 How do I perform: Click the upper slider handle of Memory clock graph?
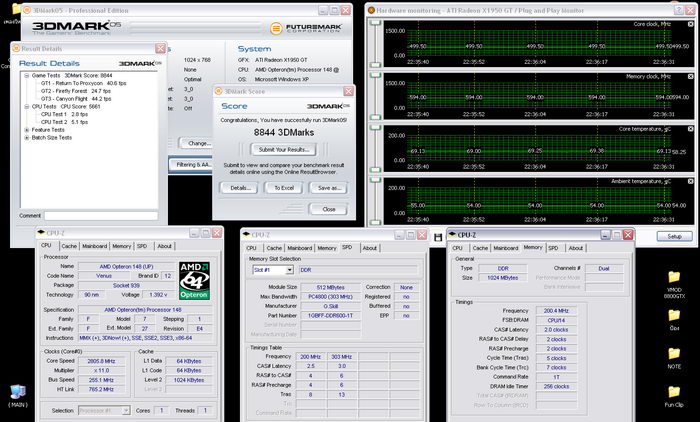pos(375,75)
